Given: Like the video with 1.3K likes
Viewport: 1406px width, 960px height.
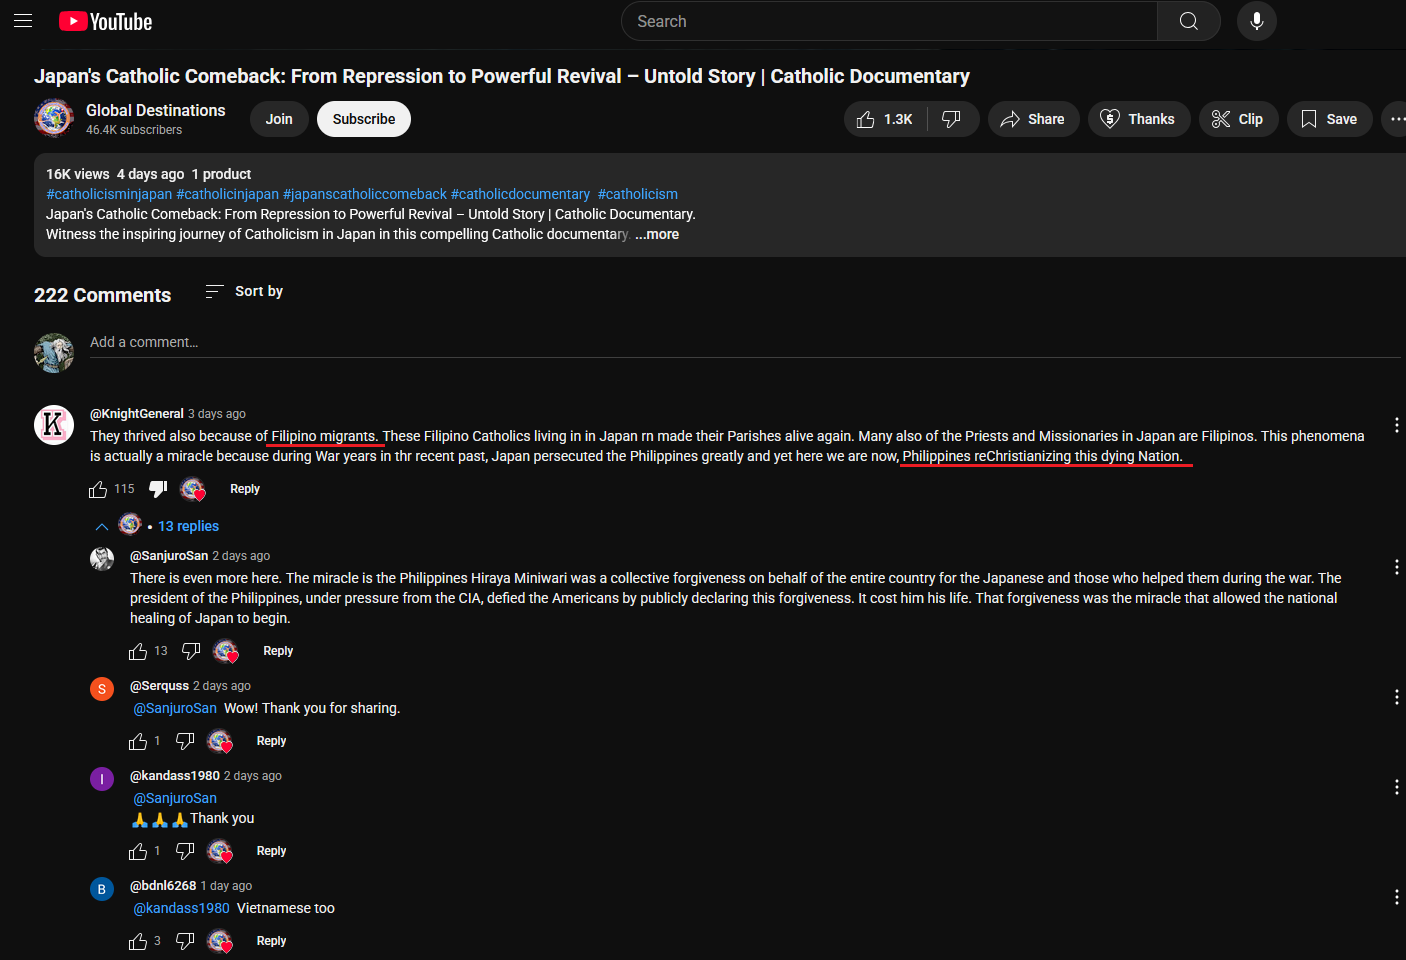Looking at the screenshot, I should [x=885, y=119].
